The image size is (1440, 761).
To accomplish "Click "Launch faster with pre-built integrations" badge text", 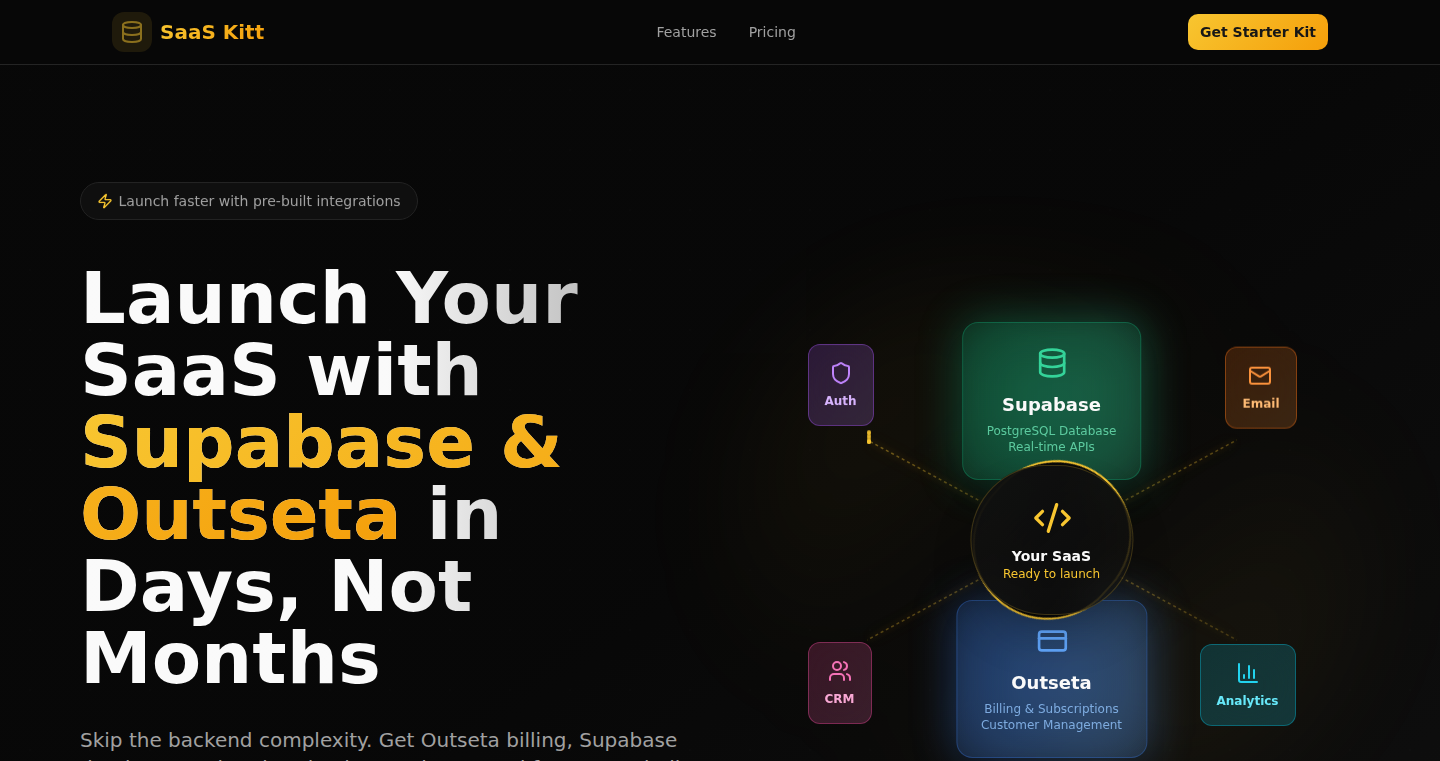I will coord(259,201).
